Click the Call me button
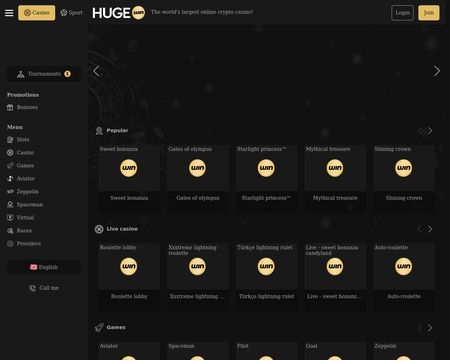This screenshot has height=360, width=450. click(44, 288)
